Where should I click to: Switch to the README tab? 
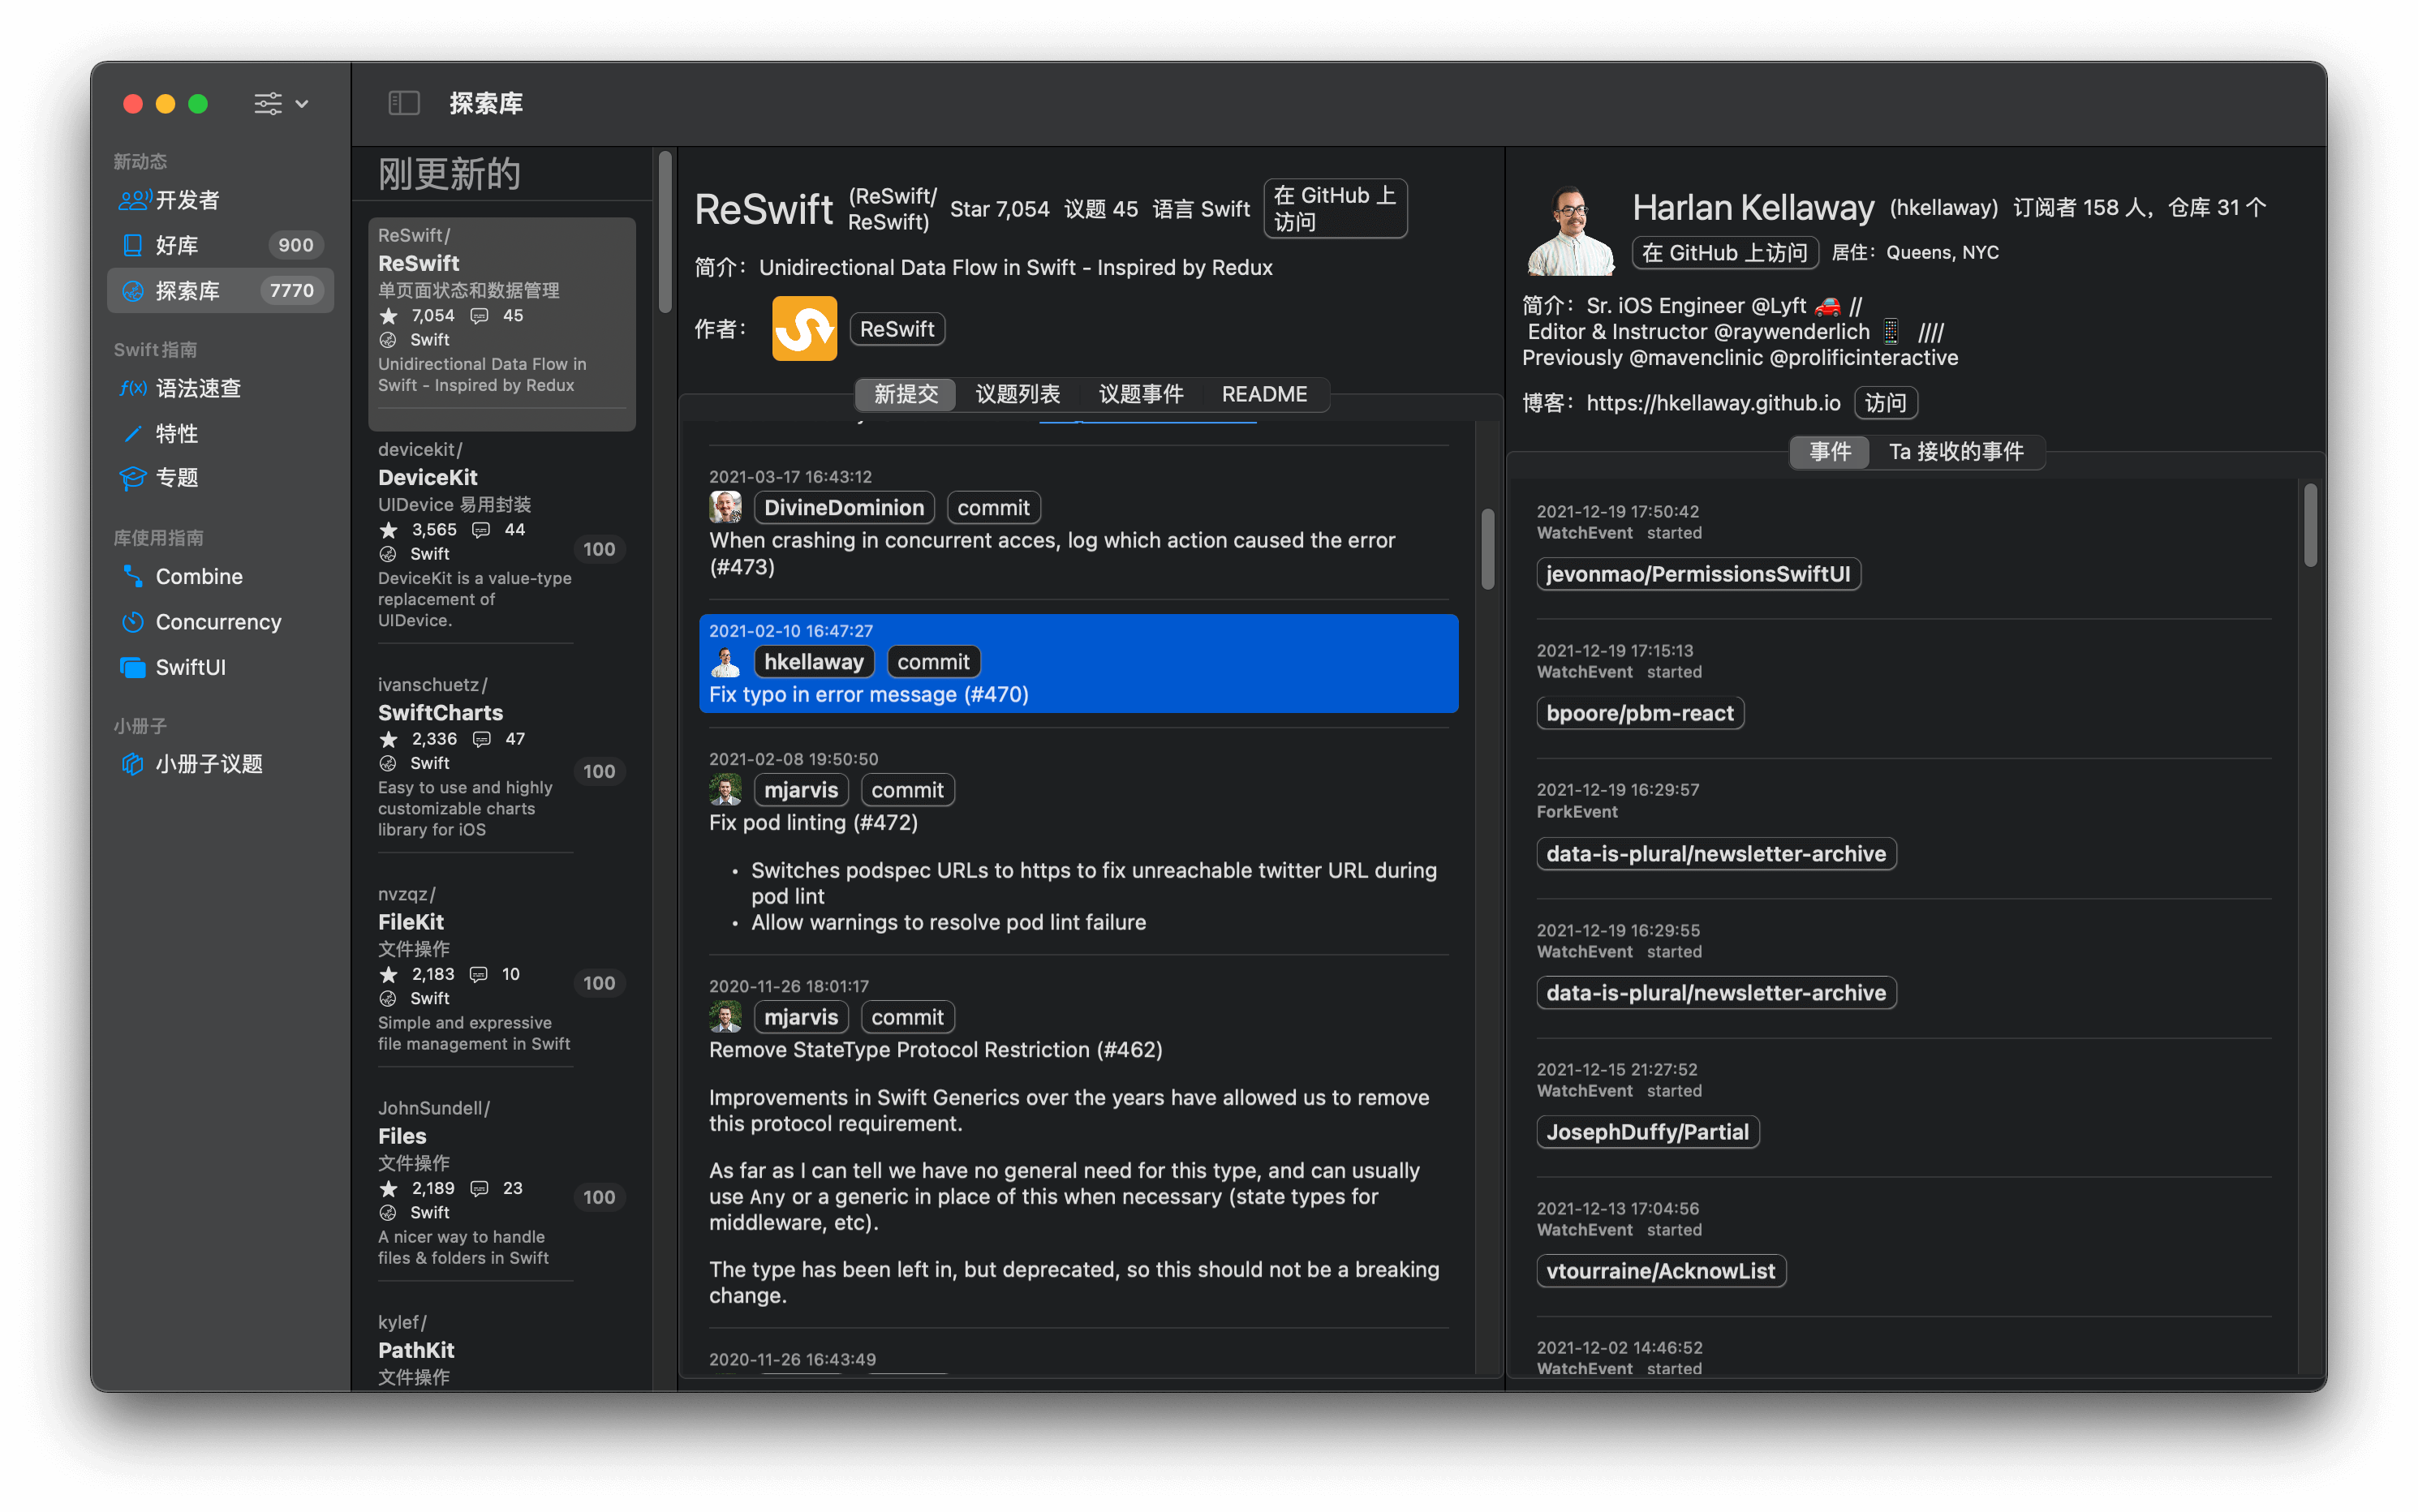[x=1264, y=394]
